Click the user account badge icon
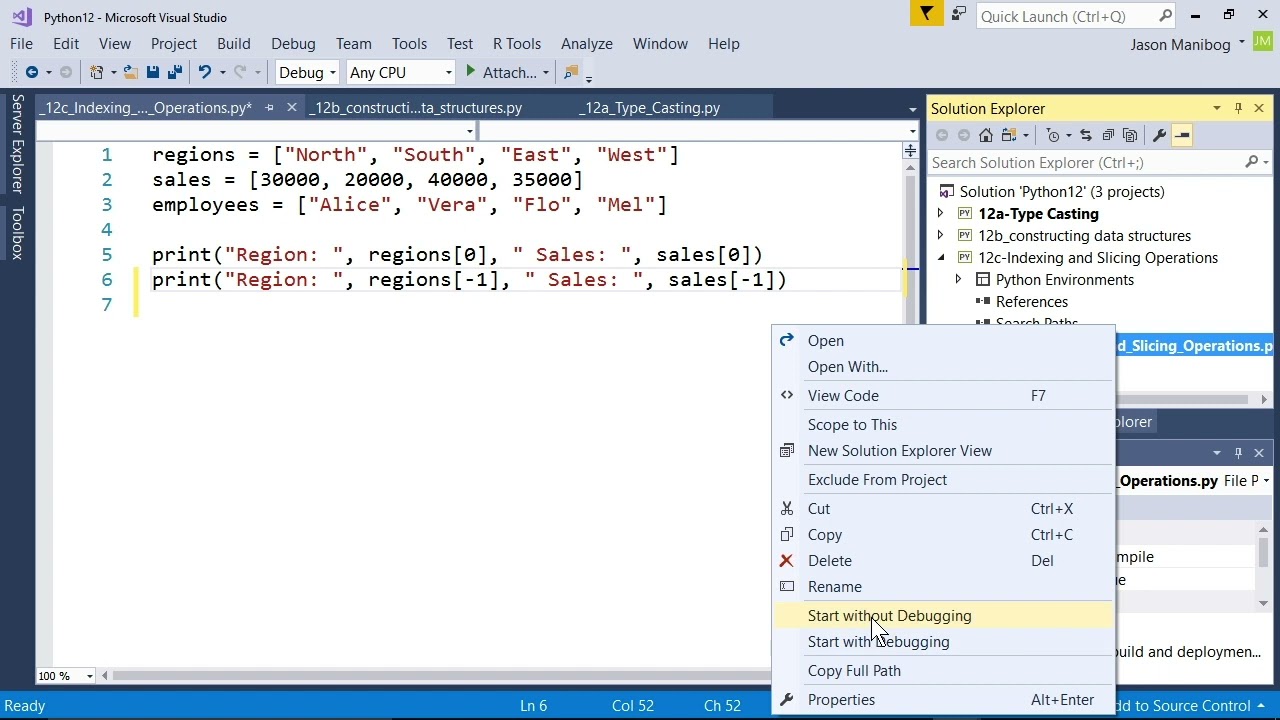The height and width of the screenshot is (720, 1280). [x=1261, y=41]
